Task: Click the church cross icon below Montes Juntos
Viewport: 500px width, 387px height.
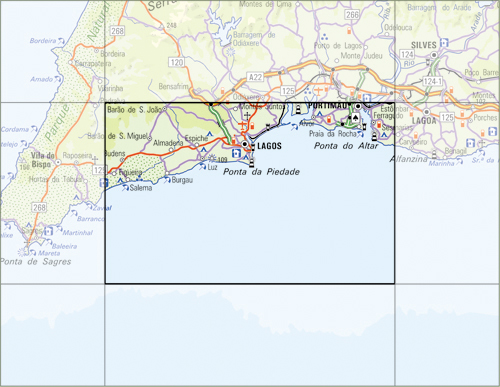Action: point(247,116)
